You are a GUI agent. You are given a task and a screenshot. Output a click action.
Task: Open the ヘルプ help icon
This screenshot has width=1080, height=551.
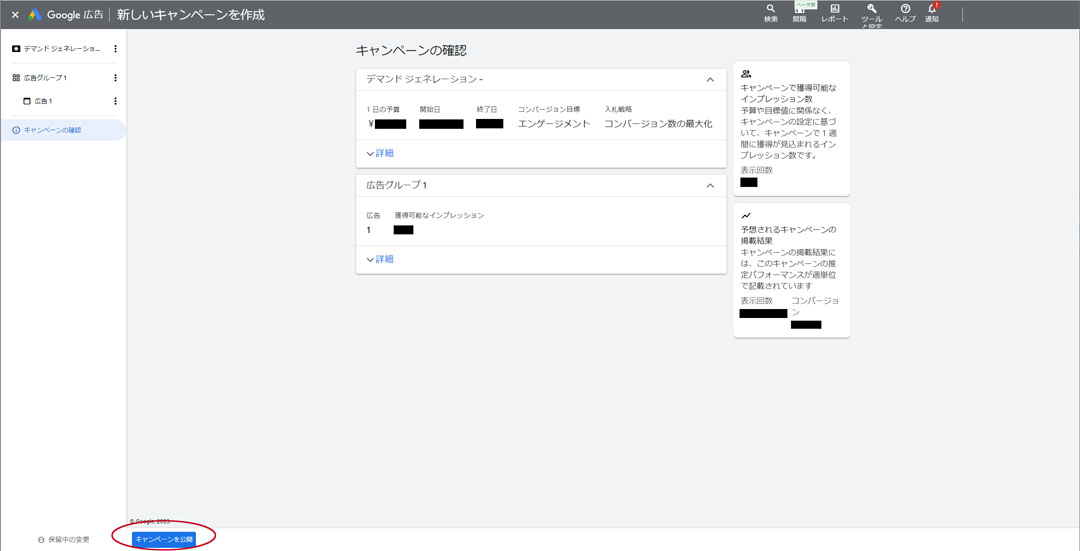[x=905, y=12]
